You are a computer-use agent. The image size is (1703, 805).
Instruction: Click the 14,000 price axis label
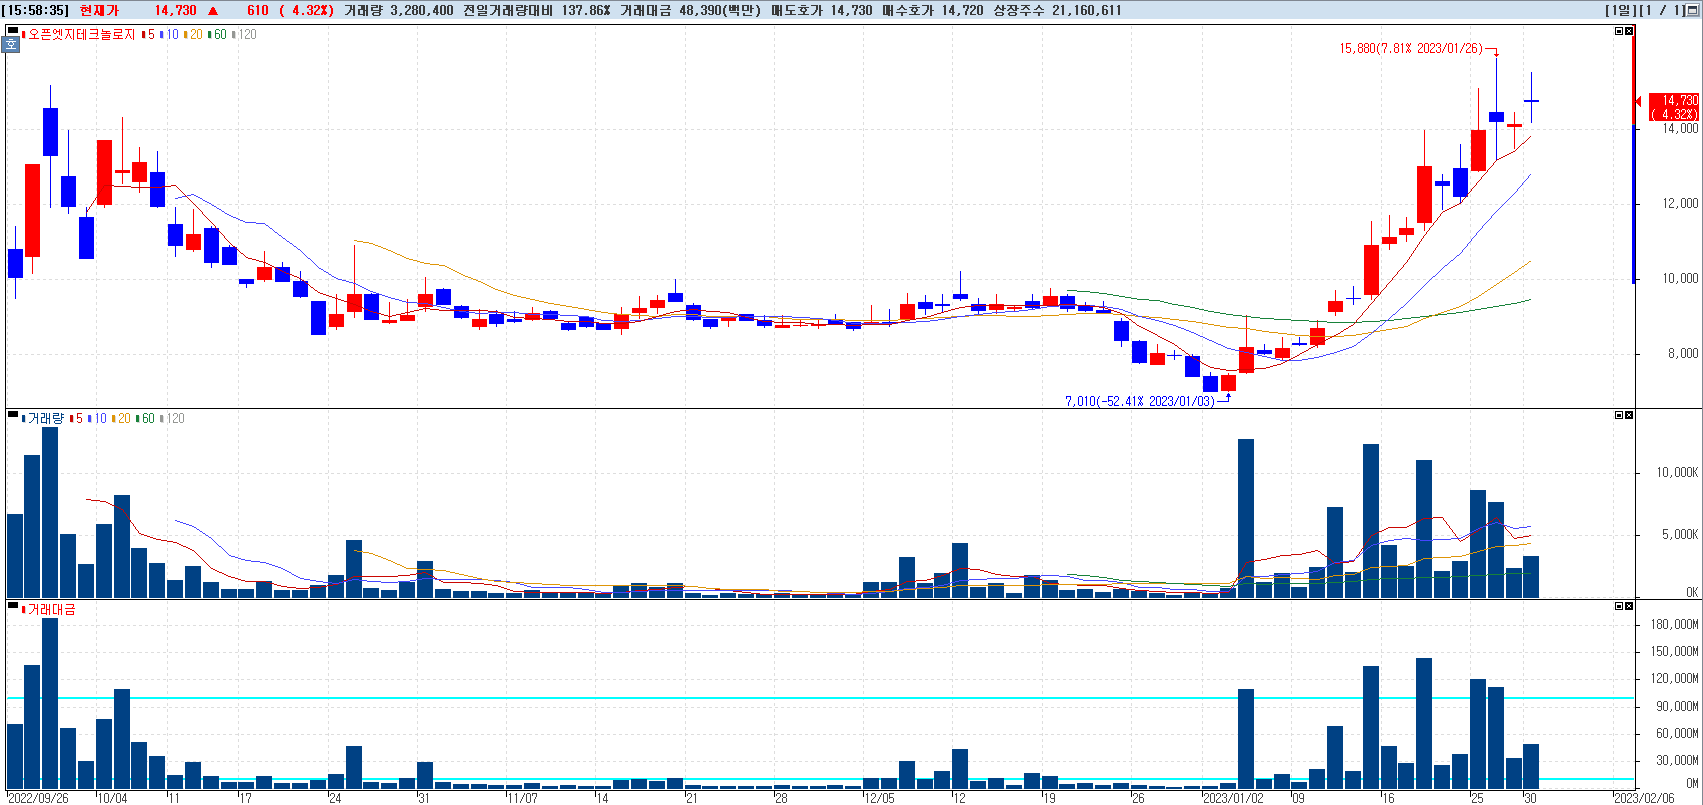tap(1681, 128)
